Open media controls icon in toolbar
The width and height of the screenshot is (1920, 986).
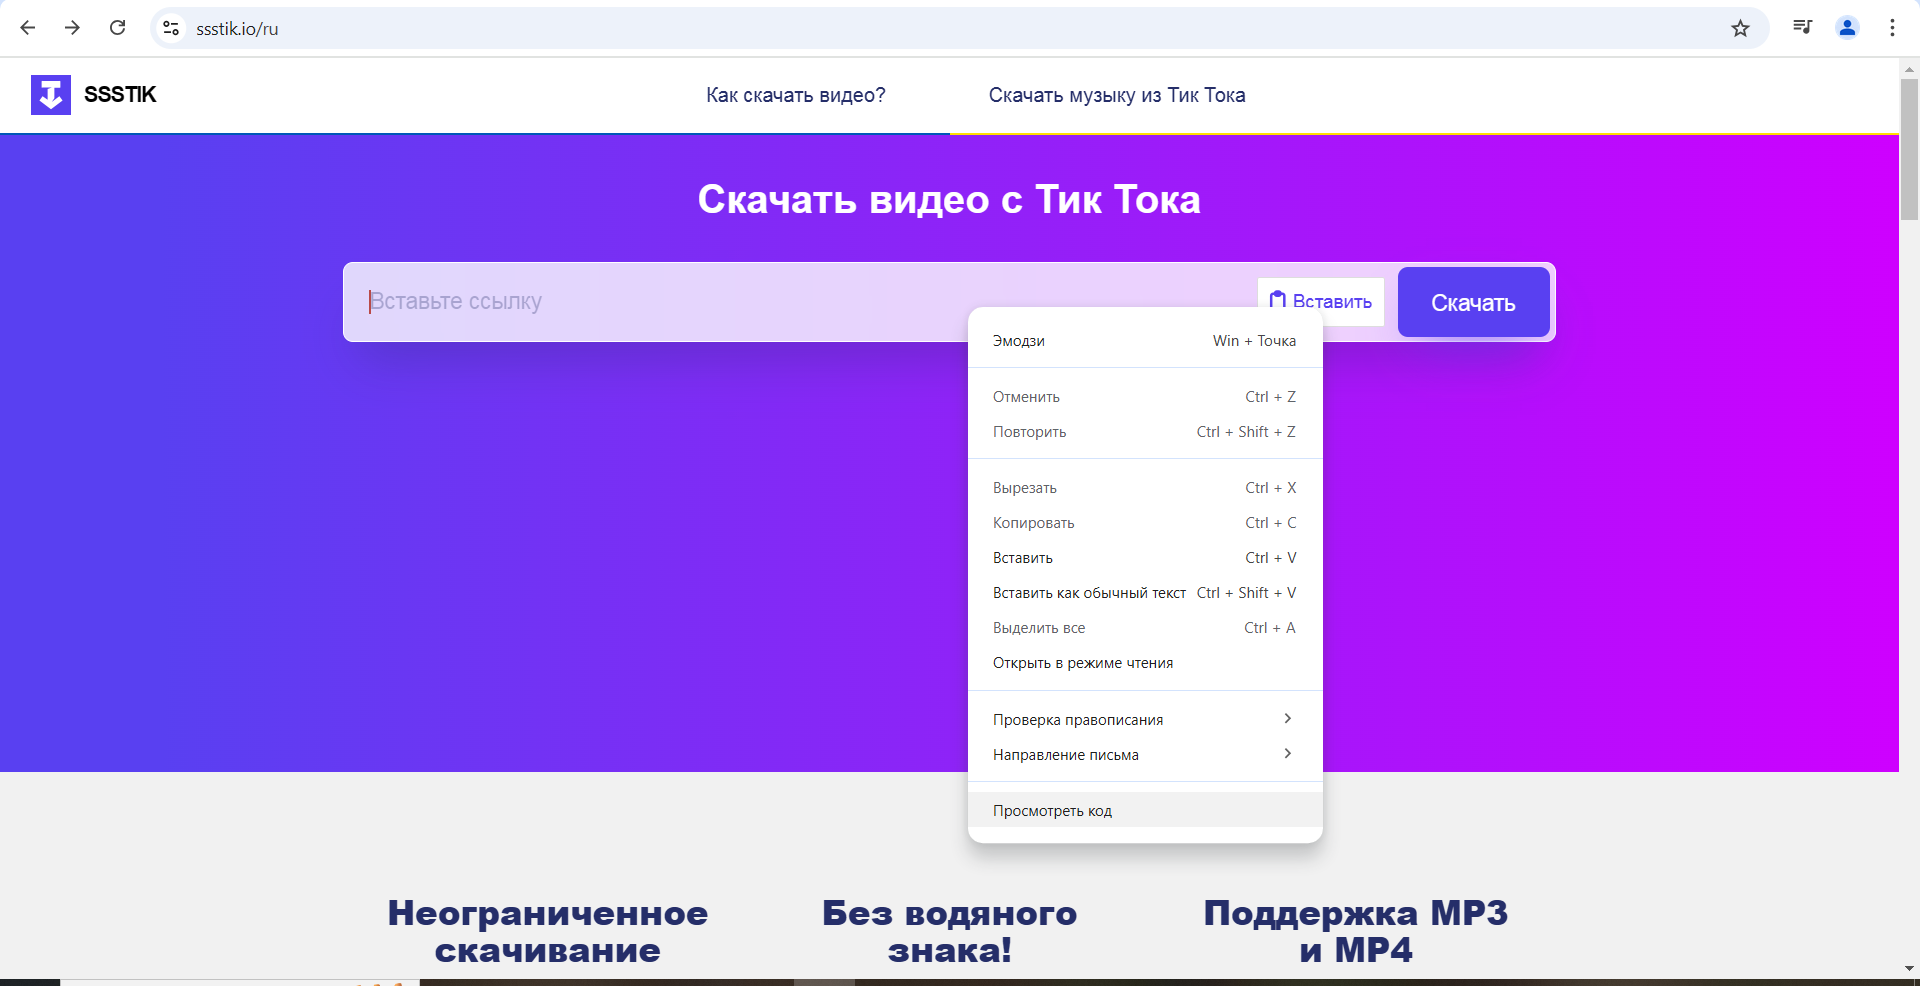click(x=1802, y=28)
